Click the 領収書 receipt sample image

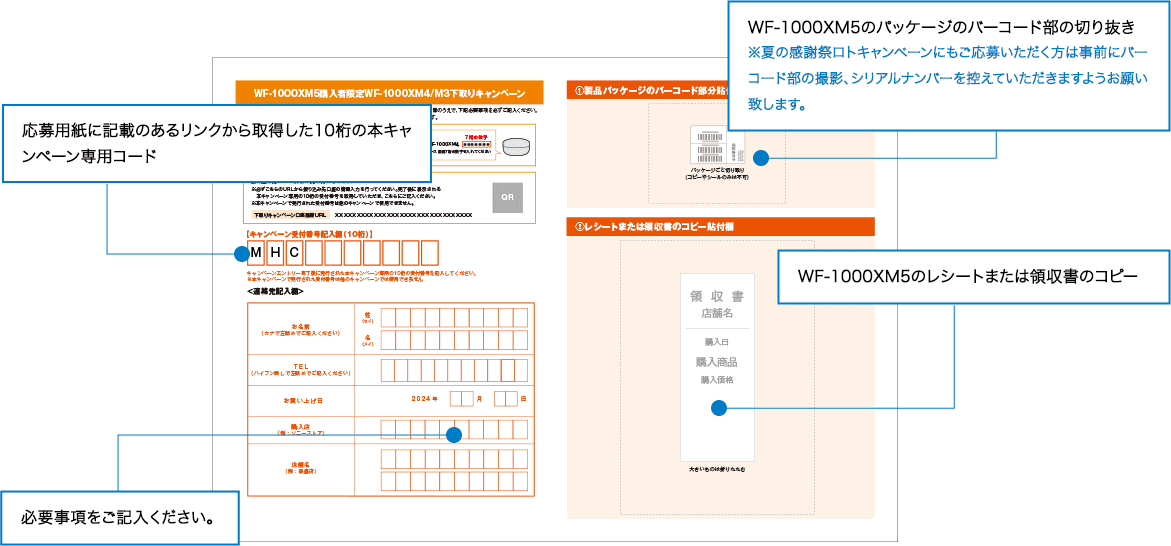coord(717,365)
